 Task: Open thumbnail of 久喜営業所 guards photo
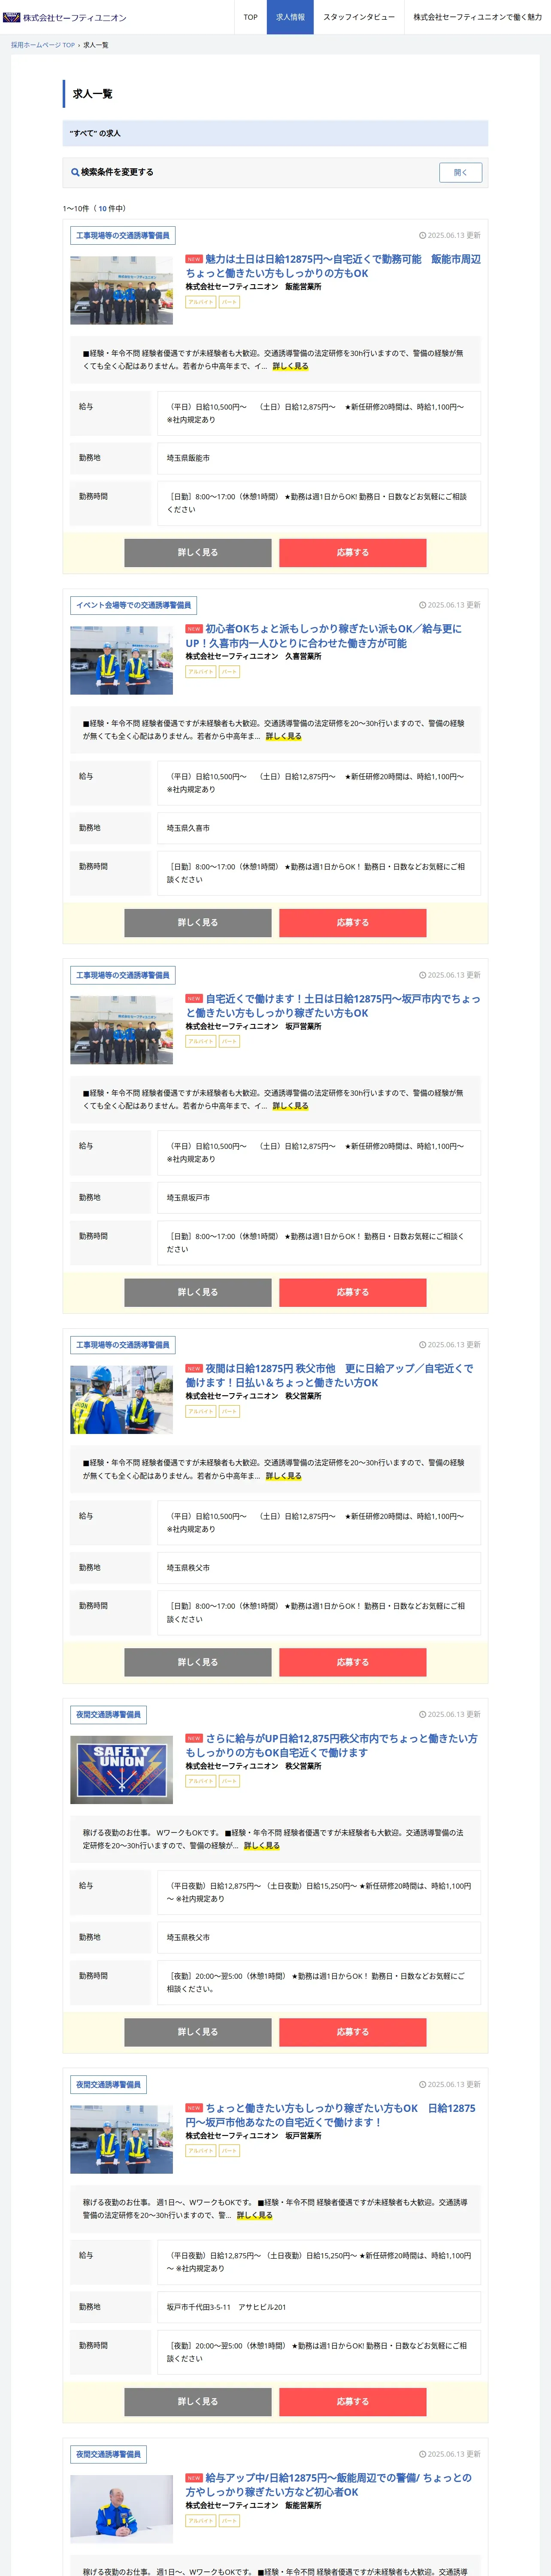click(x=121, y=660)
